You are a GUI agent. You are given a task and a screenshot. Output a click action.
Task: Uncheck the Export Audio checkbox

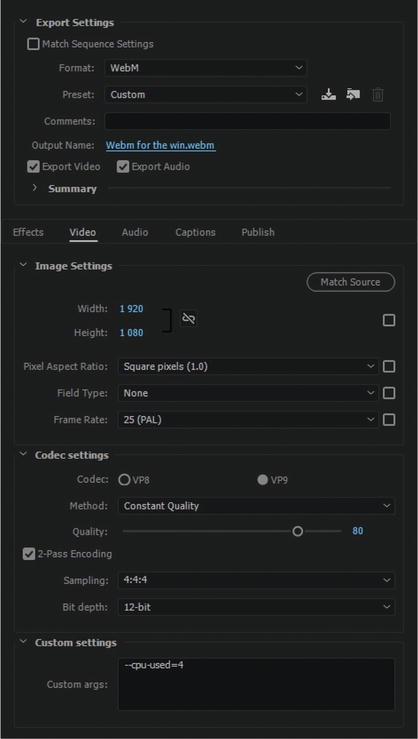click(123, 167)
